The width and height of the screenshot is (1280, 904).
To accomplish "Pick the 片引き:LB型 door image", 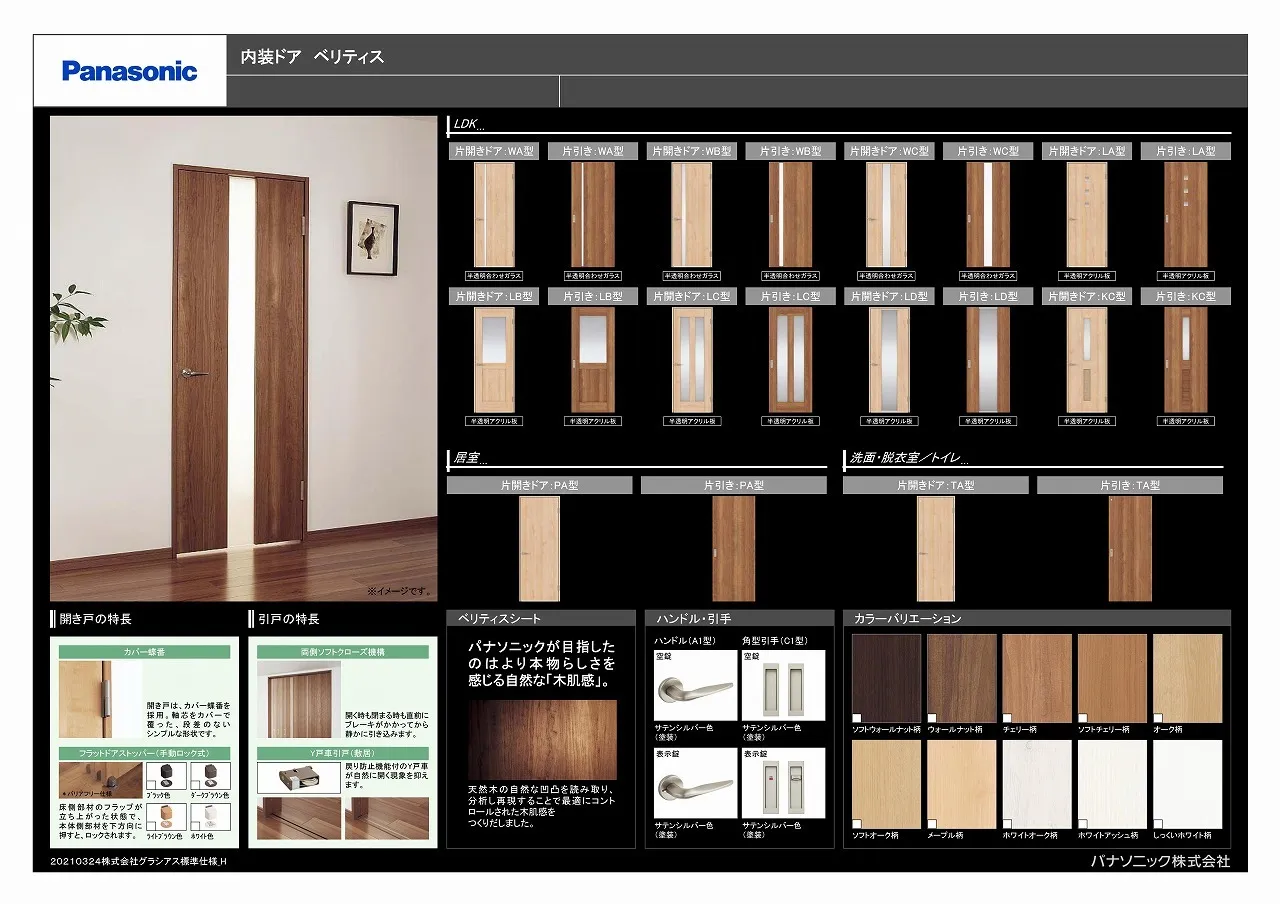I will click(x=593, y=360).
